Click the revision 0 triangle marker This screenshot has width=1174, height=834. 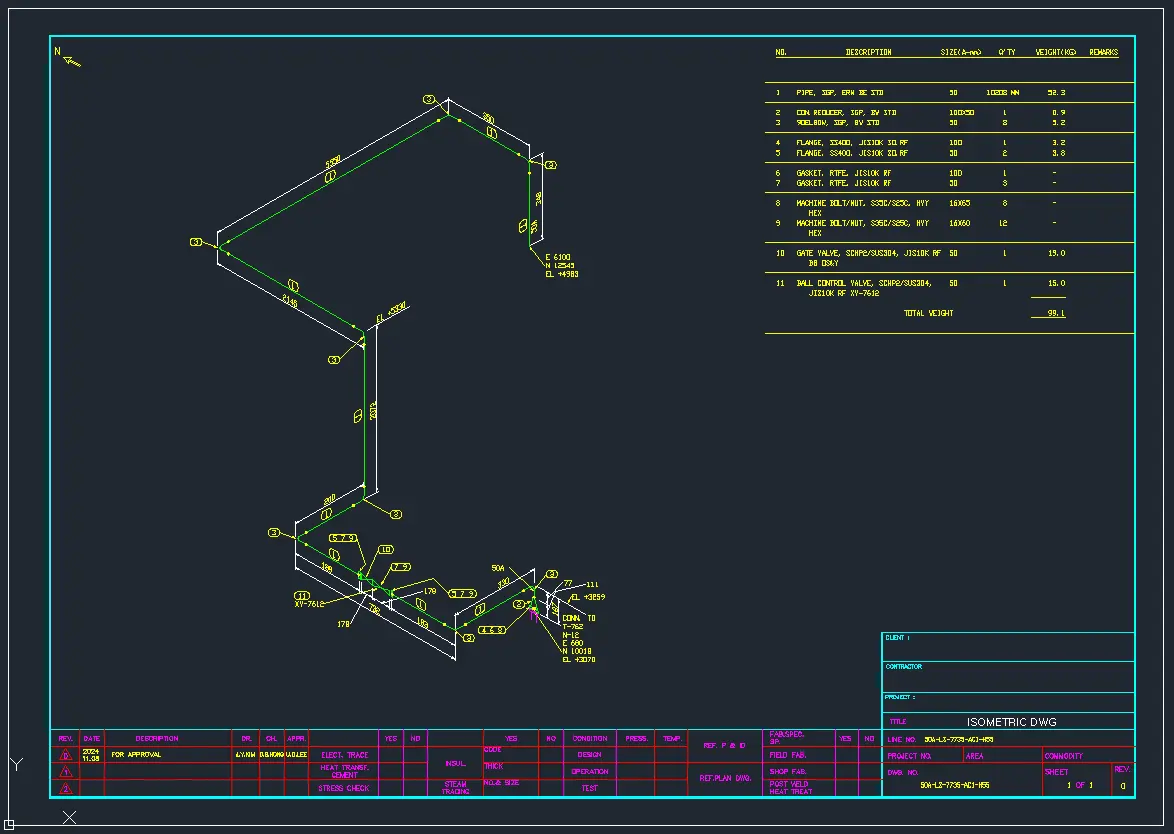tap(66, 755)
